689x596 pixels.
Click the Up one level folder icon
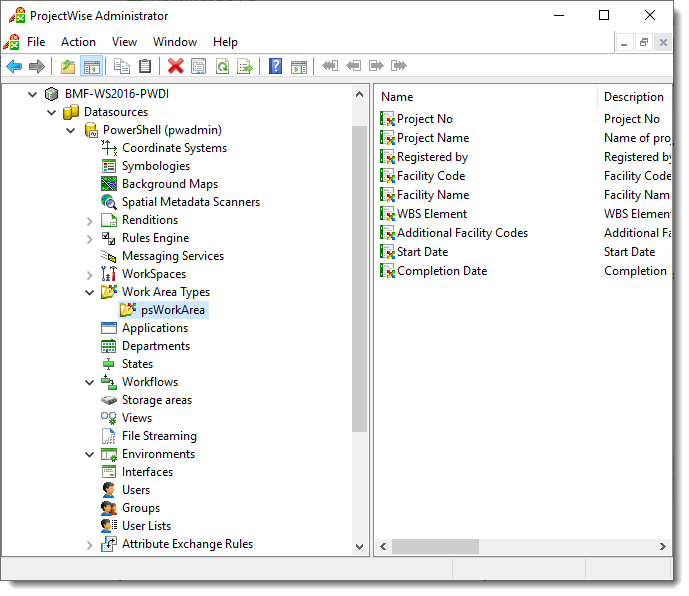[68, 66]
